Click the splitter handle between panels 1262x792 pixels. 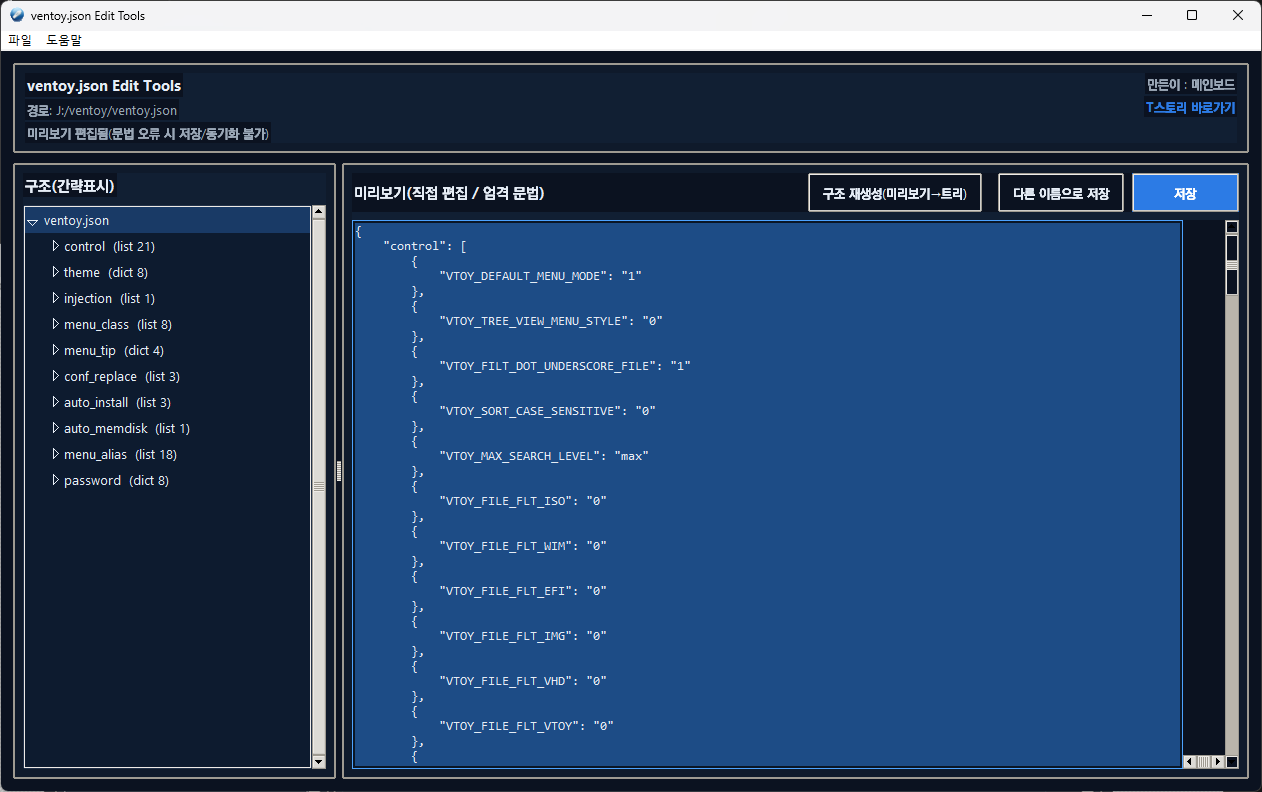coord(339,470)
